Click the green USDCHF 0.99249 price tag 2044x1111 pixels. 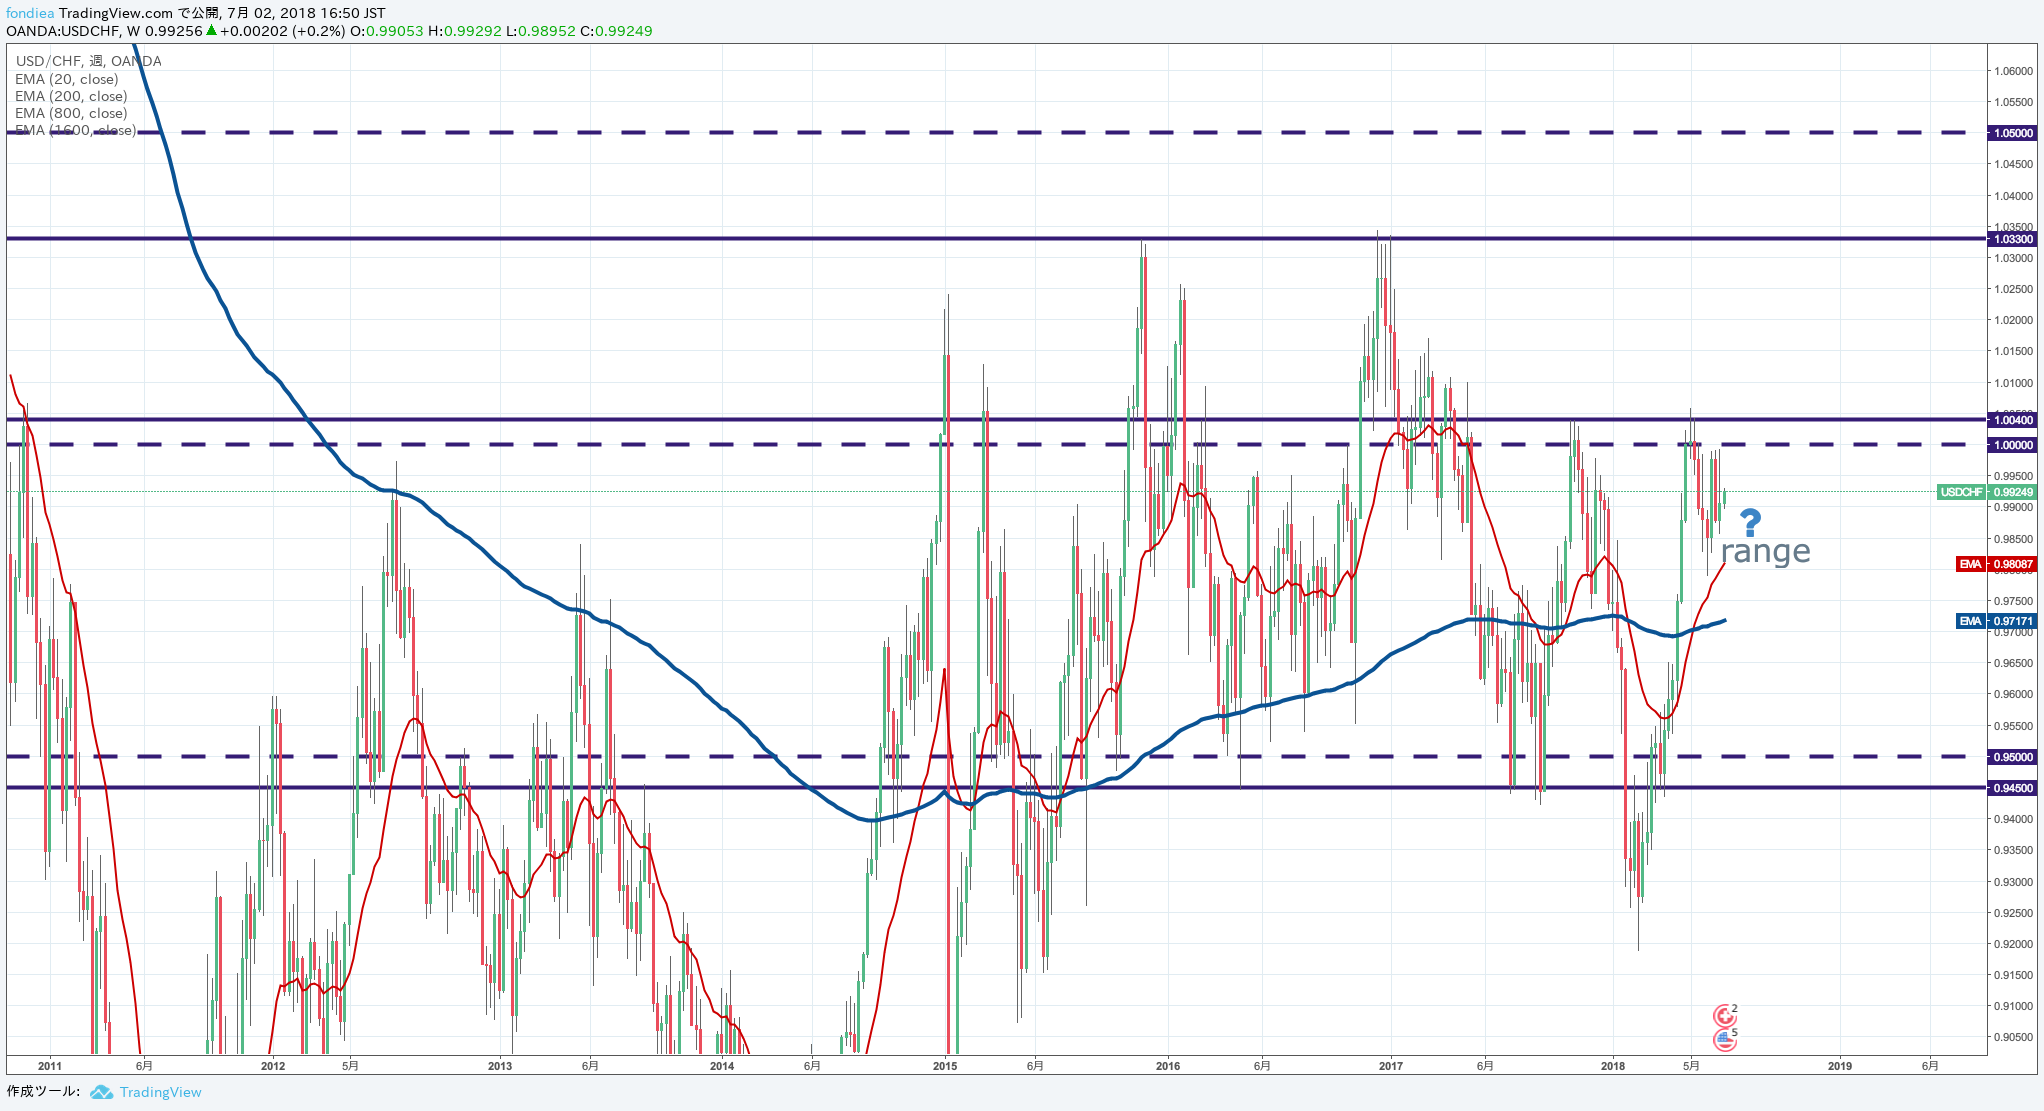(1986, 492)
